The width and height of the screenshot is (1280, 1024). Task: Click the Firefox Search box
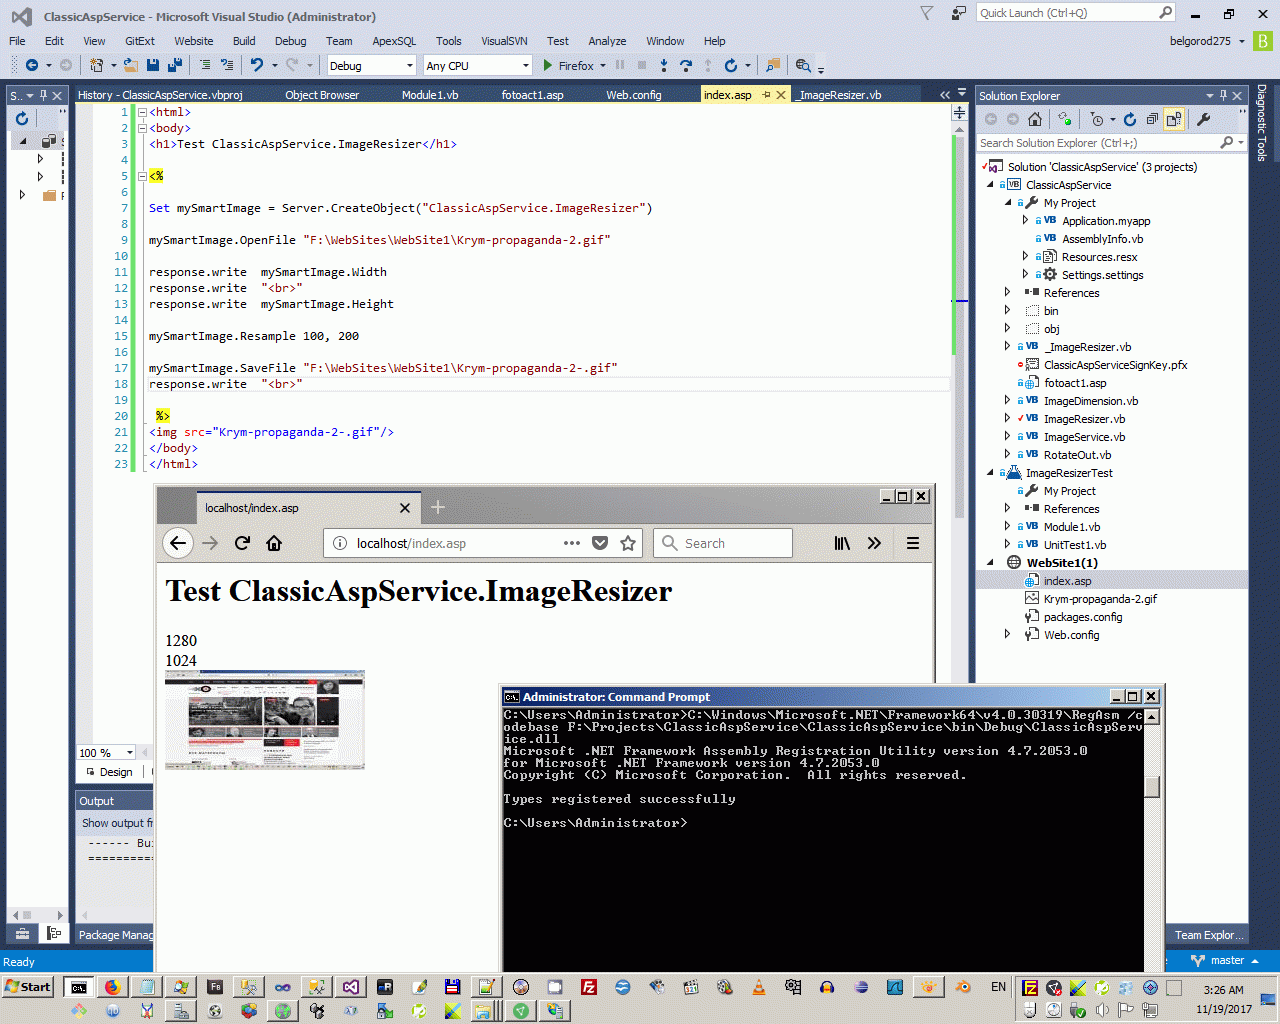tap(724, 543)
